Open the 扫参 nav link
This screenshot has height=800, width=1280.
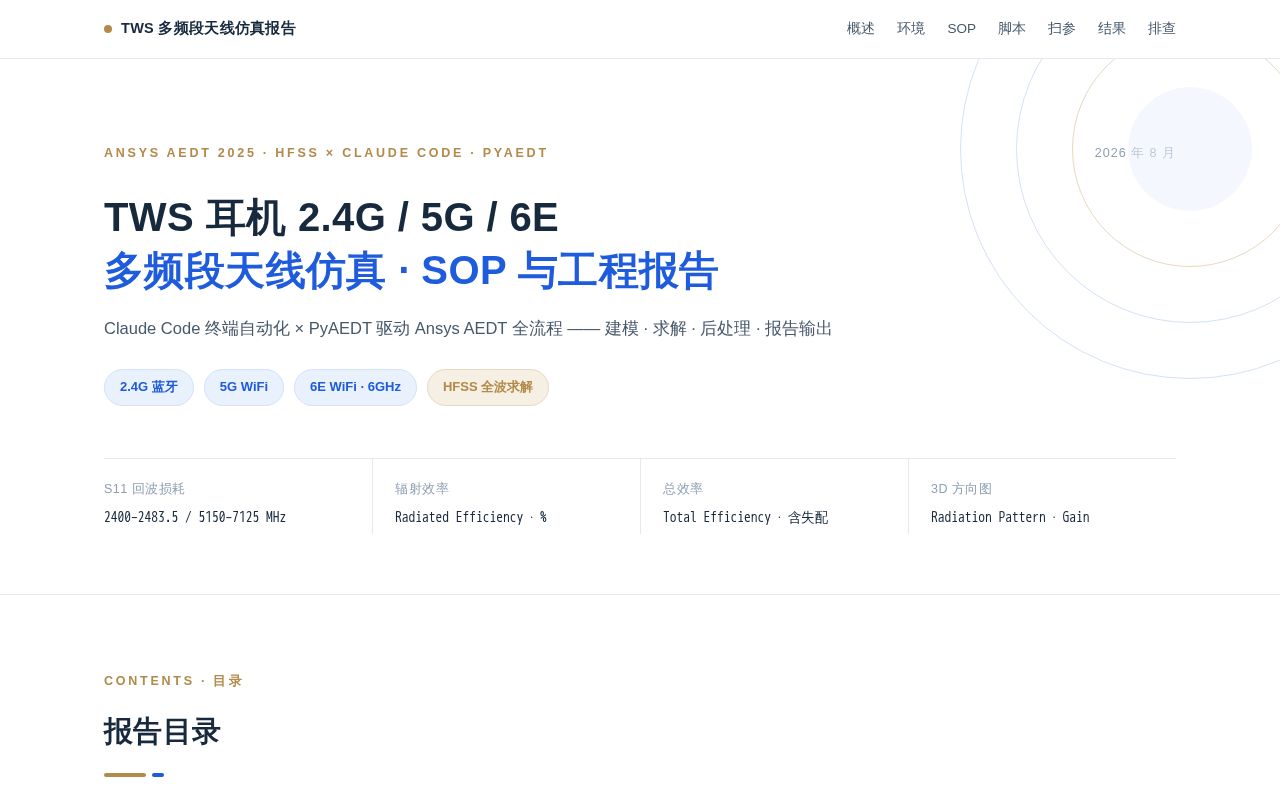pos(1061,29)
